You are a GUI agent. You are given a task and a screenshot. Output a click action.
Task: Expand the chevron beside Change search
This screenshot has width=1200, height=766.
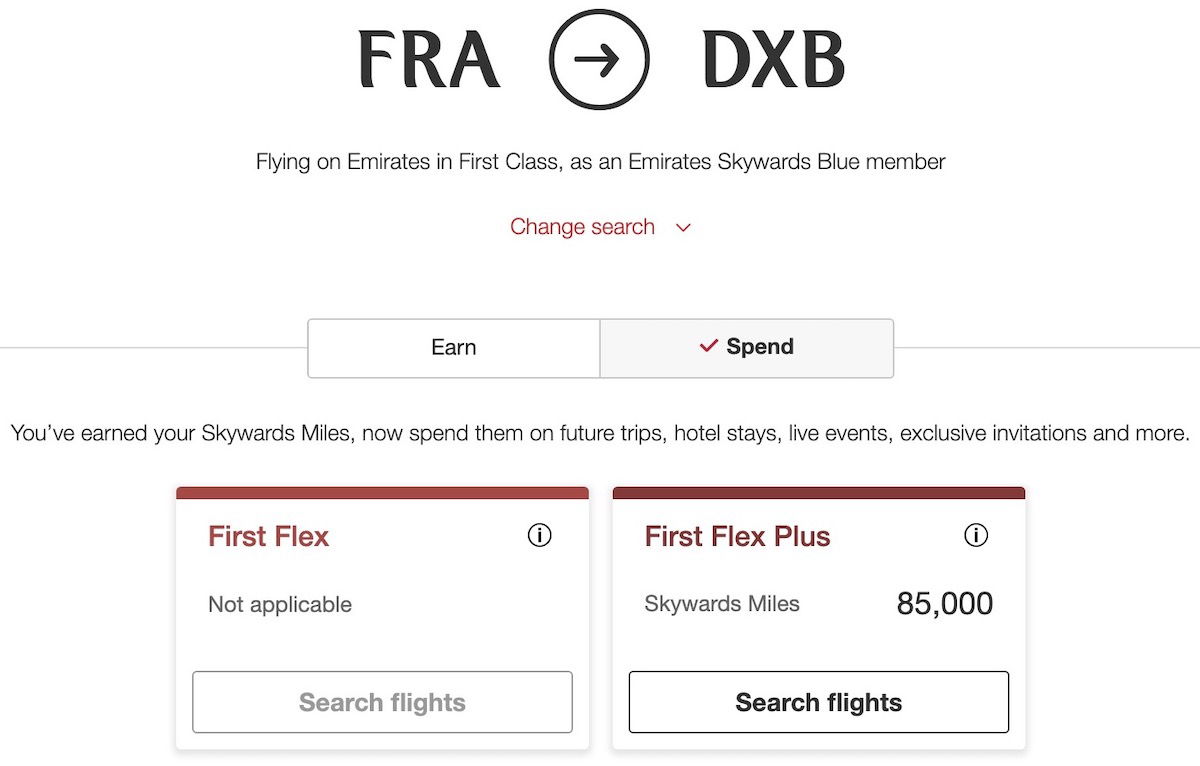pyautogui.click(x=683, y=228)
